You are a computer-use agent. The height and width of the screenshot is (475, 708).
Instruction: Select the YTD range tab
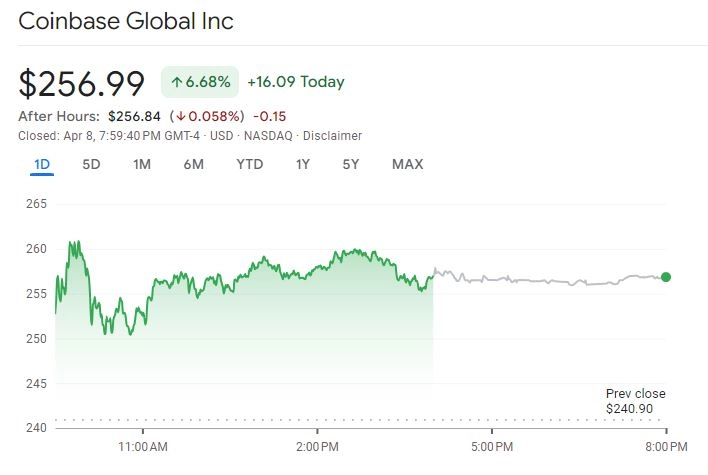click(250, 164)
